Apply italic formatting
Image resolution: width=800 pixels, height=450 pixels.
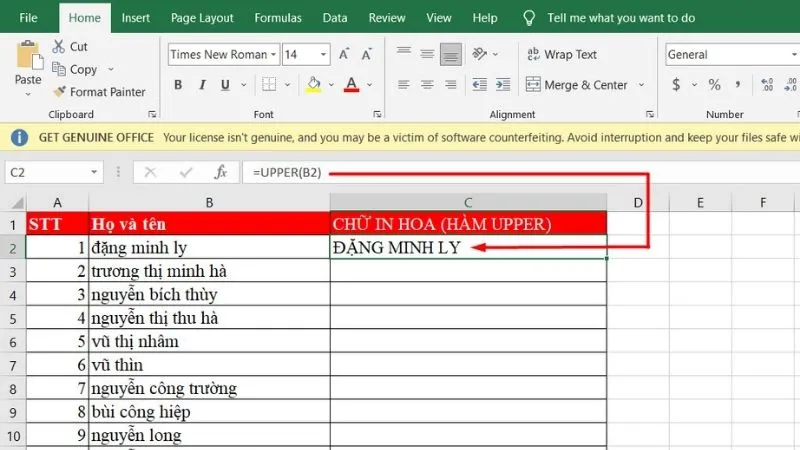203,85
